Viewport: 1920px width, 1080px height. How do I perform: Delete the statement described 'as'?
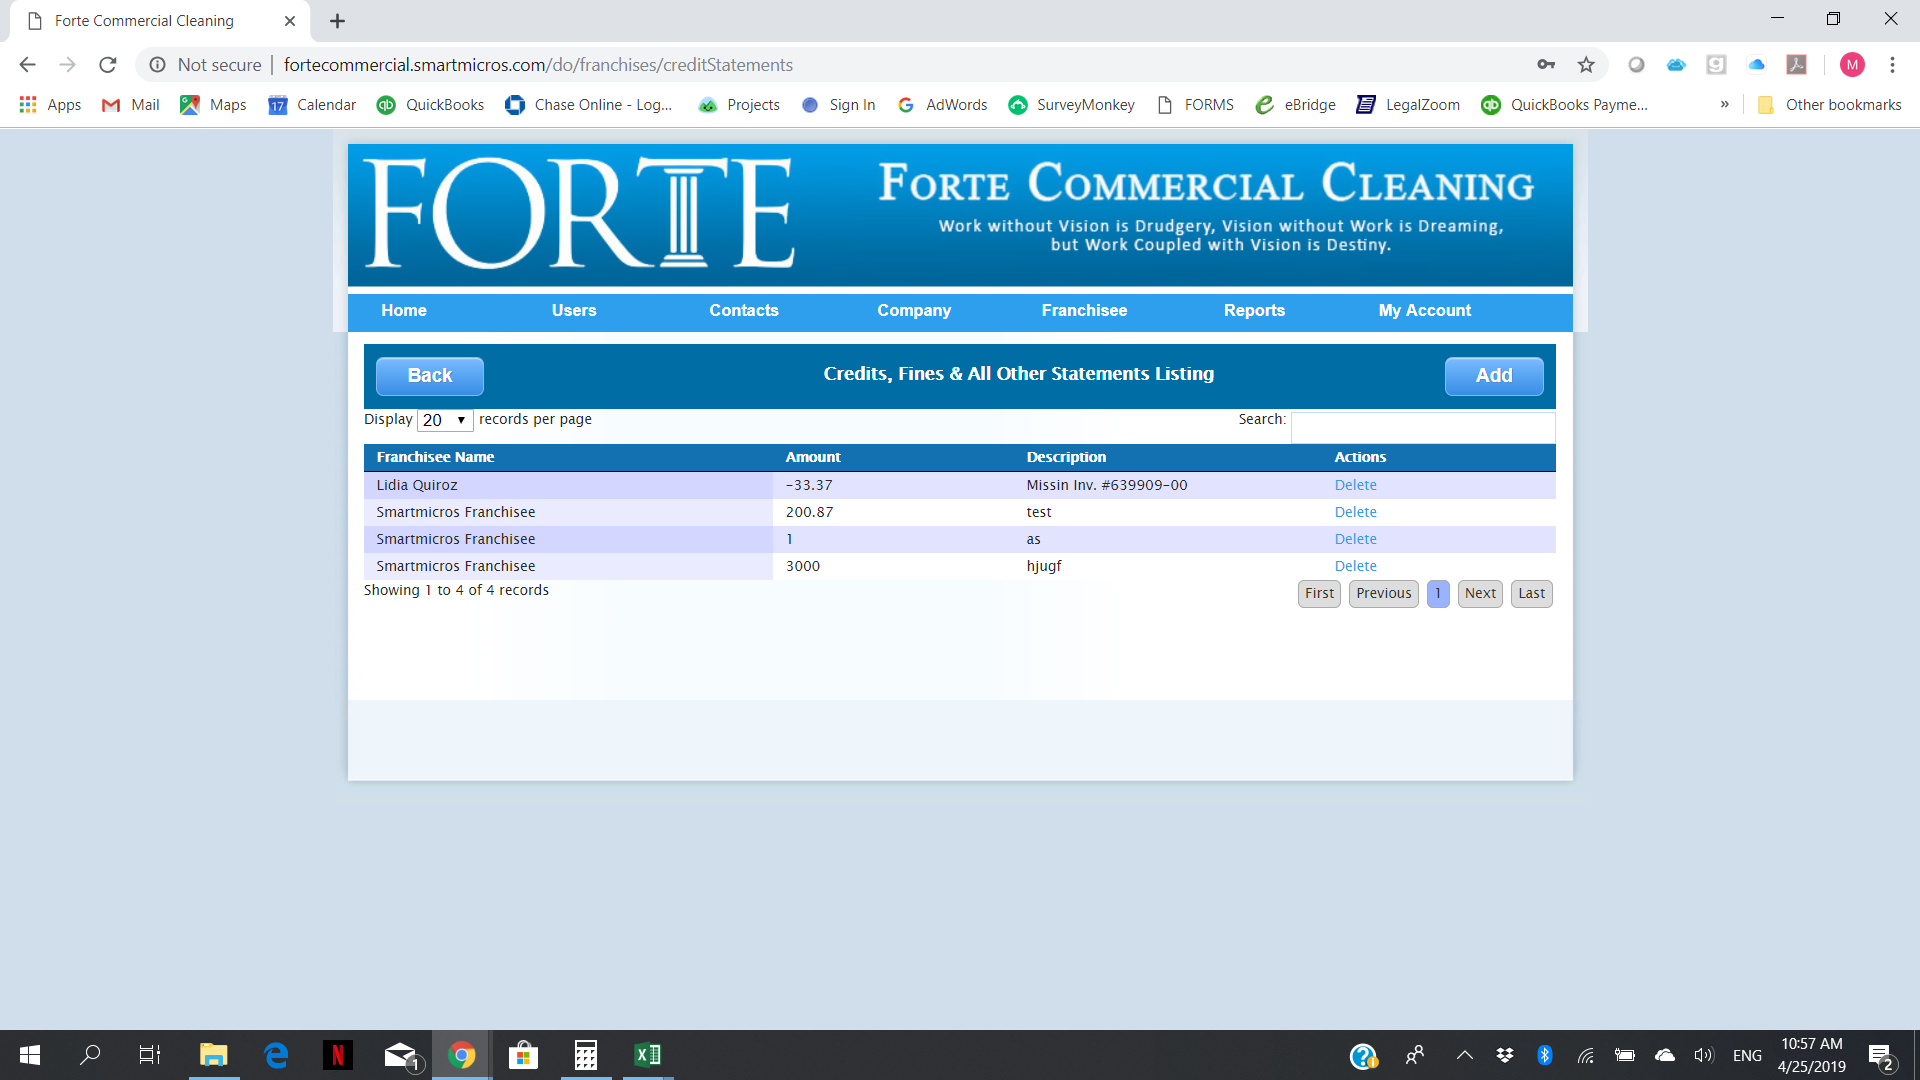pyautogui.click(x=1356, y=539)
